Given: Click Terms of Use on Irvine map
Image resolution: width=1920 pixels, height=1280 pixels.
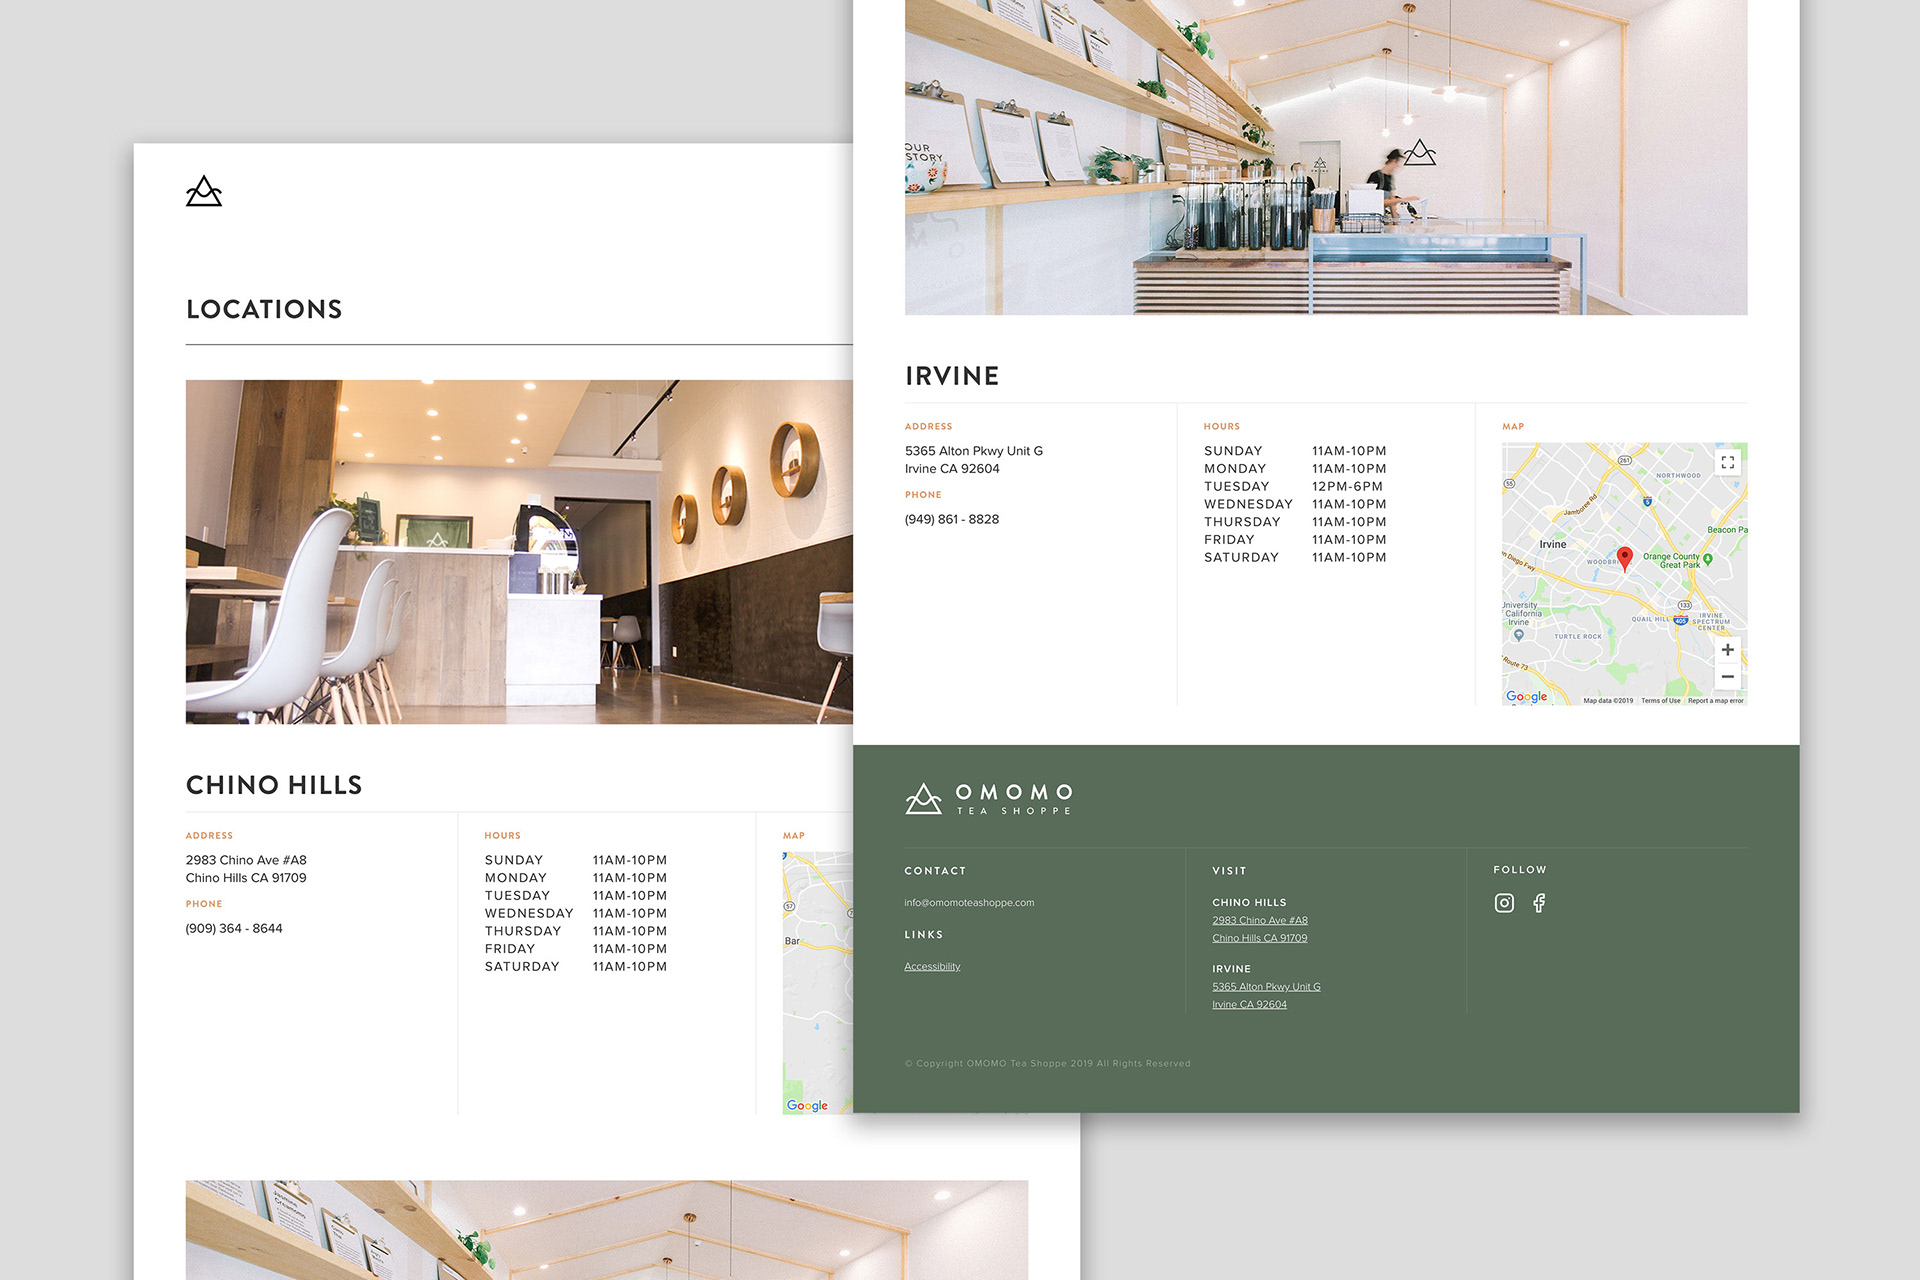Looking at the screenshot, I should coord(1660,701).
